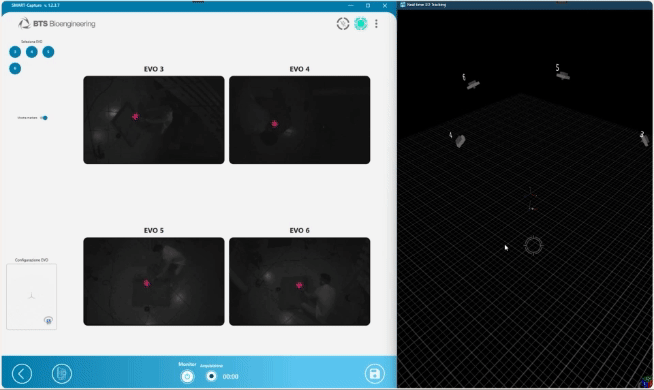
Task: Click the EVO 4 camera preview
Action: (299, 120)
